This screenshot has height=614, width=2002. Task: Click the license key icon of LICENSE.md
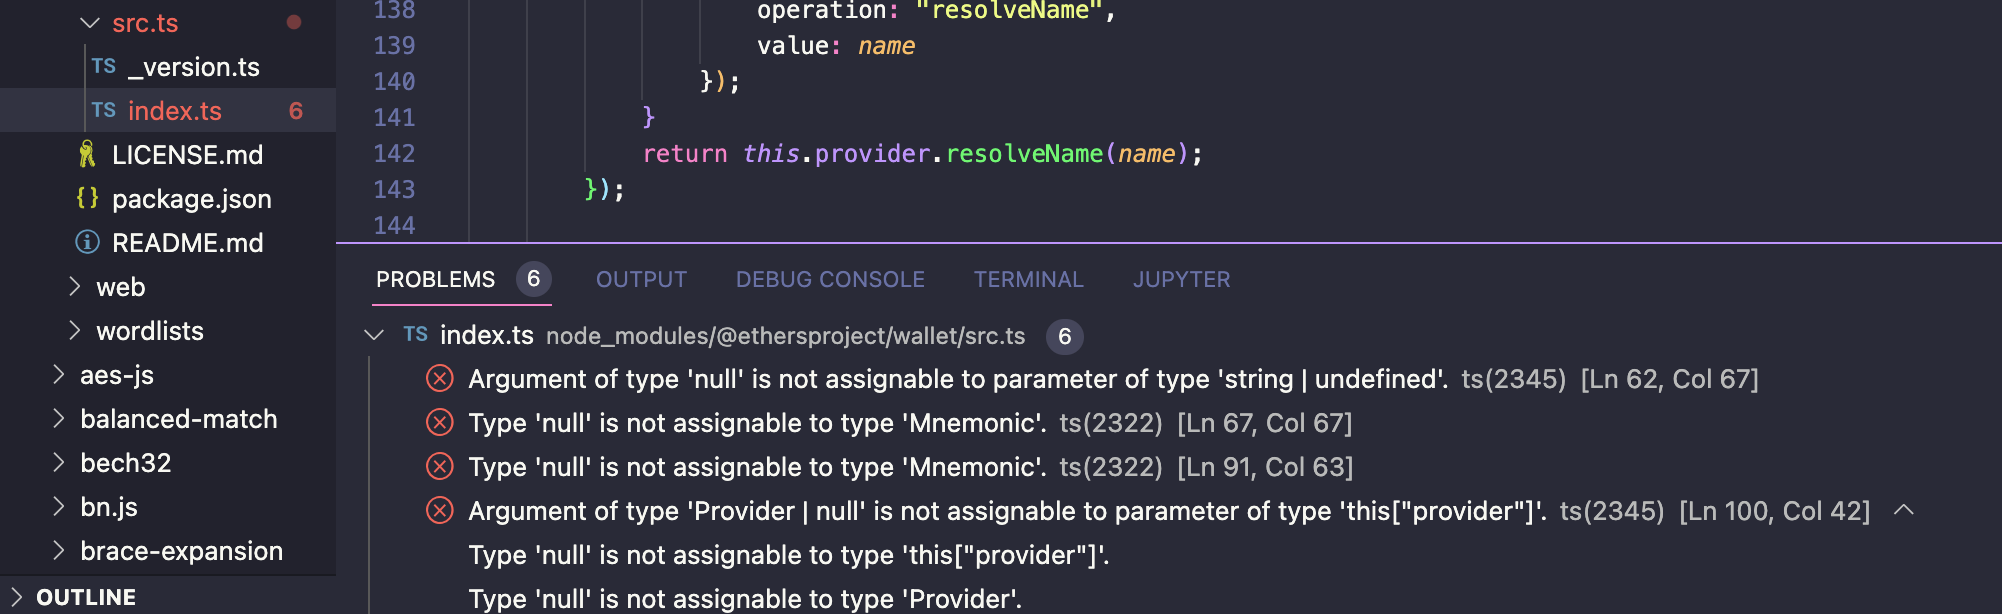click(88, 154)
